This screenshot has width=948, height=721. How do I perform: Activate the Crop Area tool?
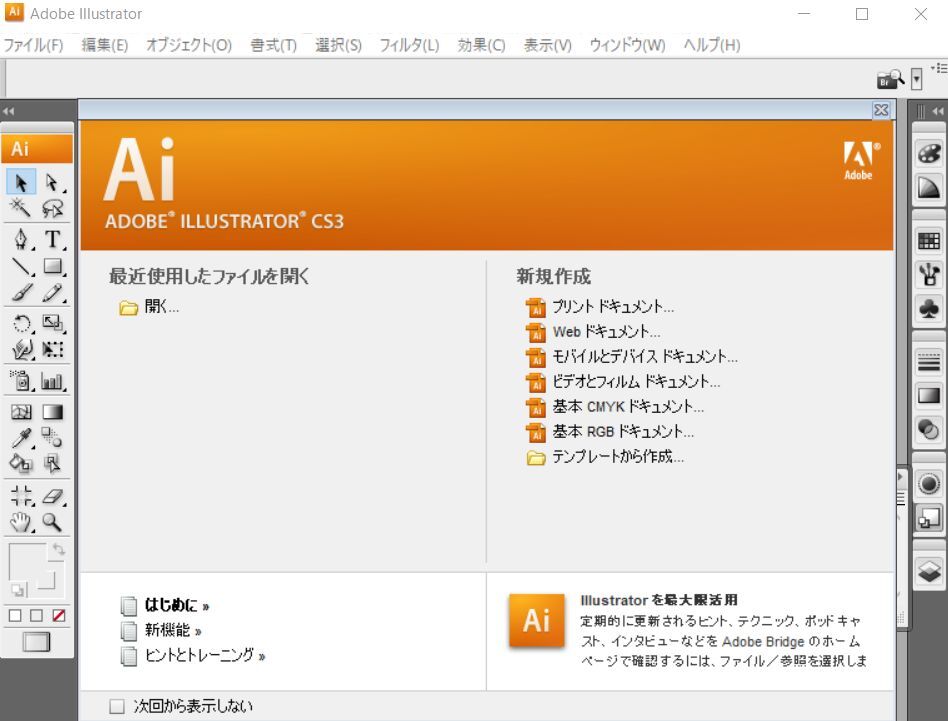click(21, 496)
